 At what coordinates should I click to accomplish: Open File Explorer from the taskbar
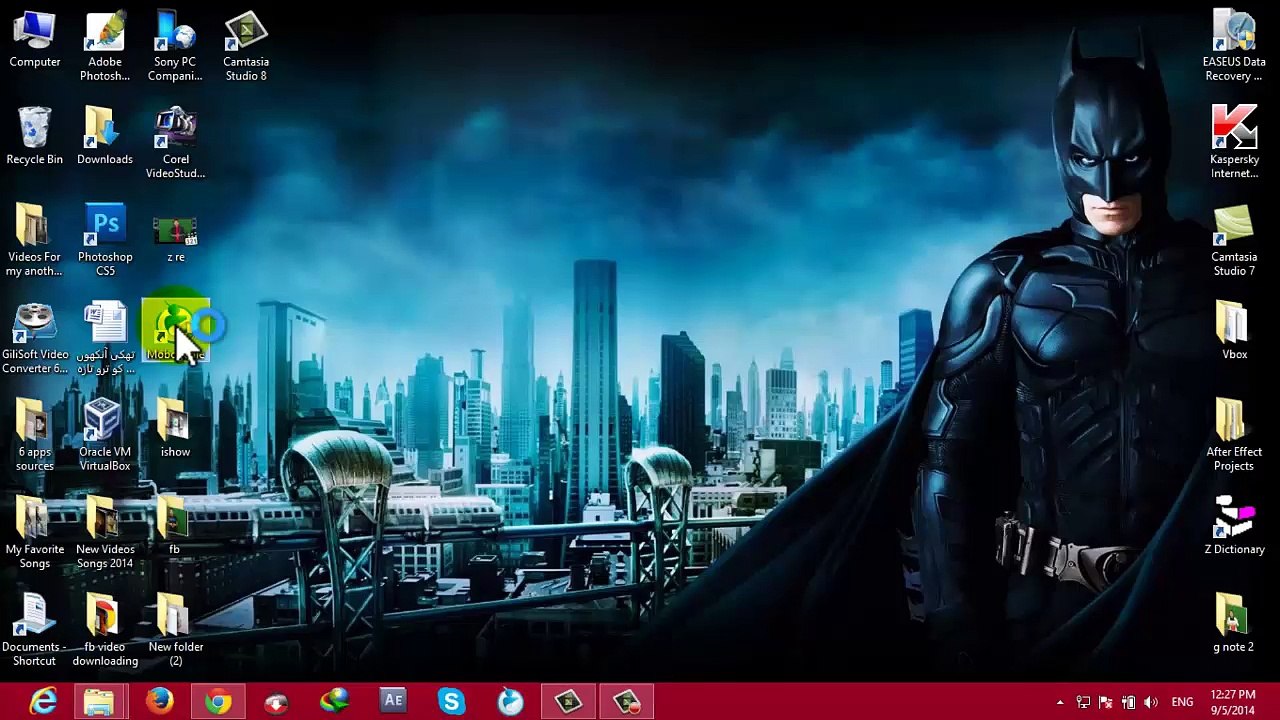(x=99, y=702)
